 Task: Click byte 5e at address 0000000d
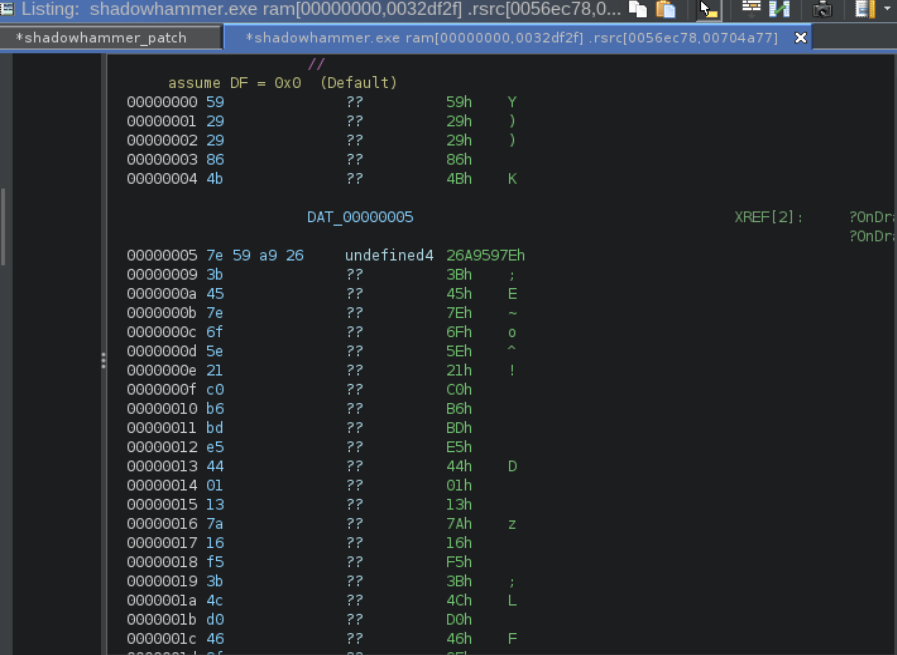(215, 351)
